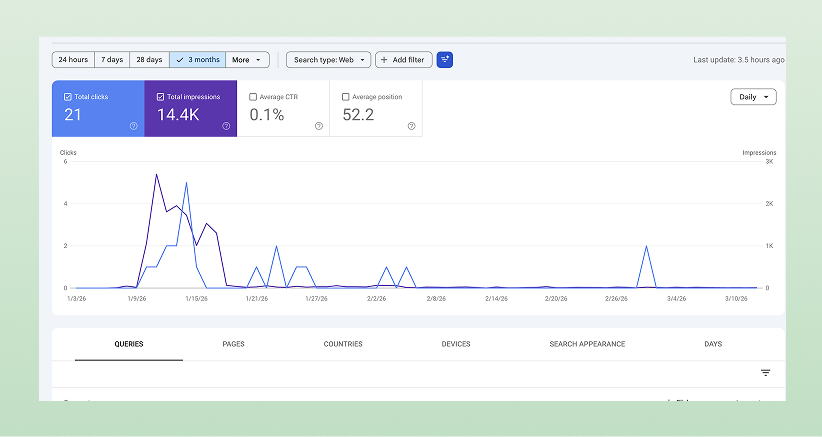The width and height of the screenshot is (822, 437).
Task: Select the 24 hours date range
Action: click(x=73, y=60)
